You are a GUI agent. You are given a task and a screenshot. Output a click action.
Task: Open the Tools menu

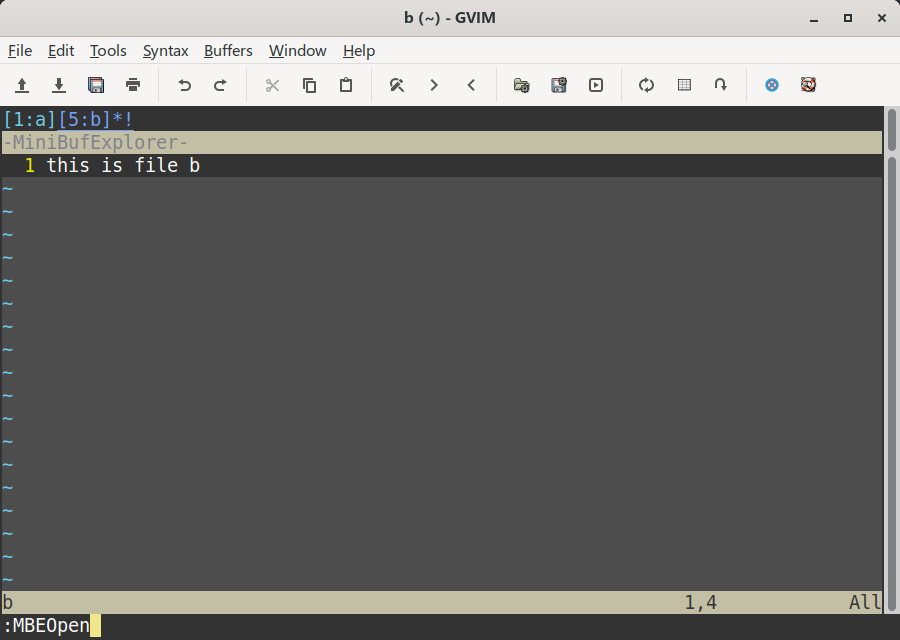point(108,51)
